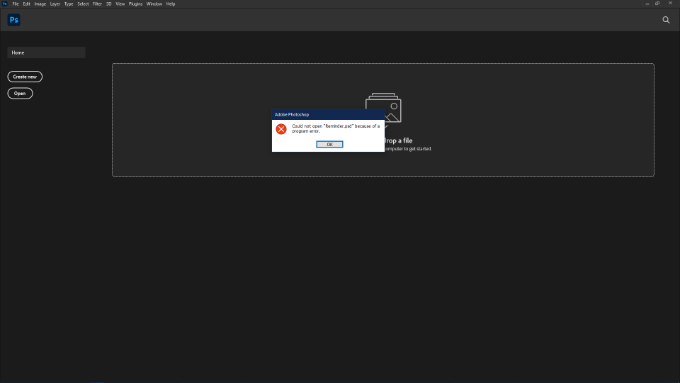
Task: Open the Help menu
Action: coord(170,4)
